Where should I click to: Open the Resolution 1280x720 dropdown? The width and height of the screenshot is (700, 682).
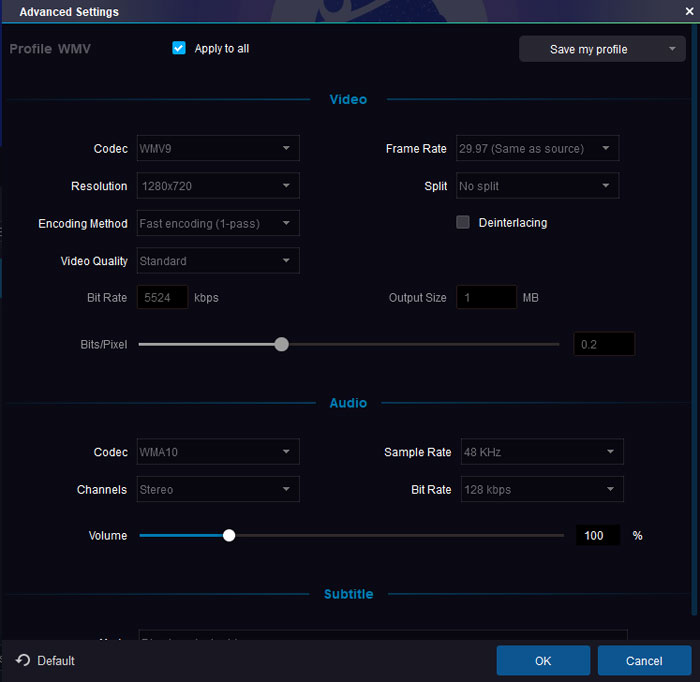coord(218,186)
